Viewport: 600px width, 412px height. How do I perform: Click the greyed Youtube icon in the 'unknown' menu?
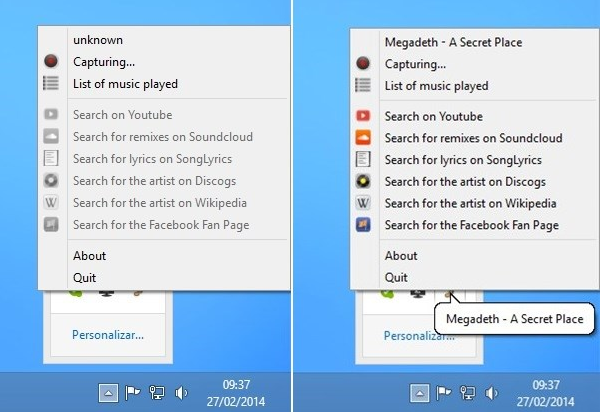[x=51, y=114]
